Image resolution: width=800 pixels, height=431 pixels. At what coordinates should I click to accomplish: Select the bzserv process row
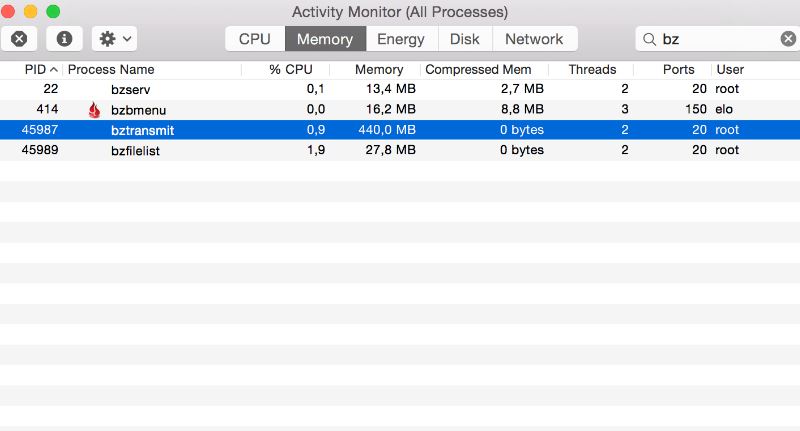click(x=400, y=89)
